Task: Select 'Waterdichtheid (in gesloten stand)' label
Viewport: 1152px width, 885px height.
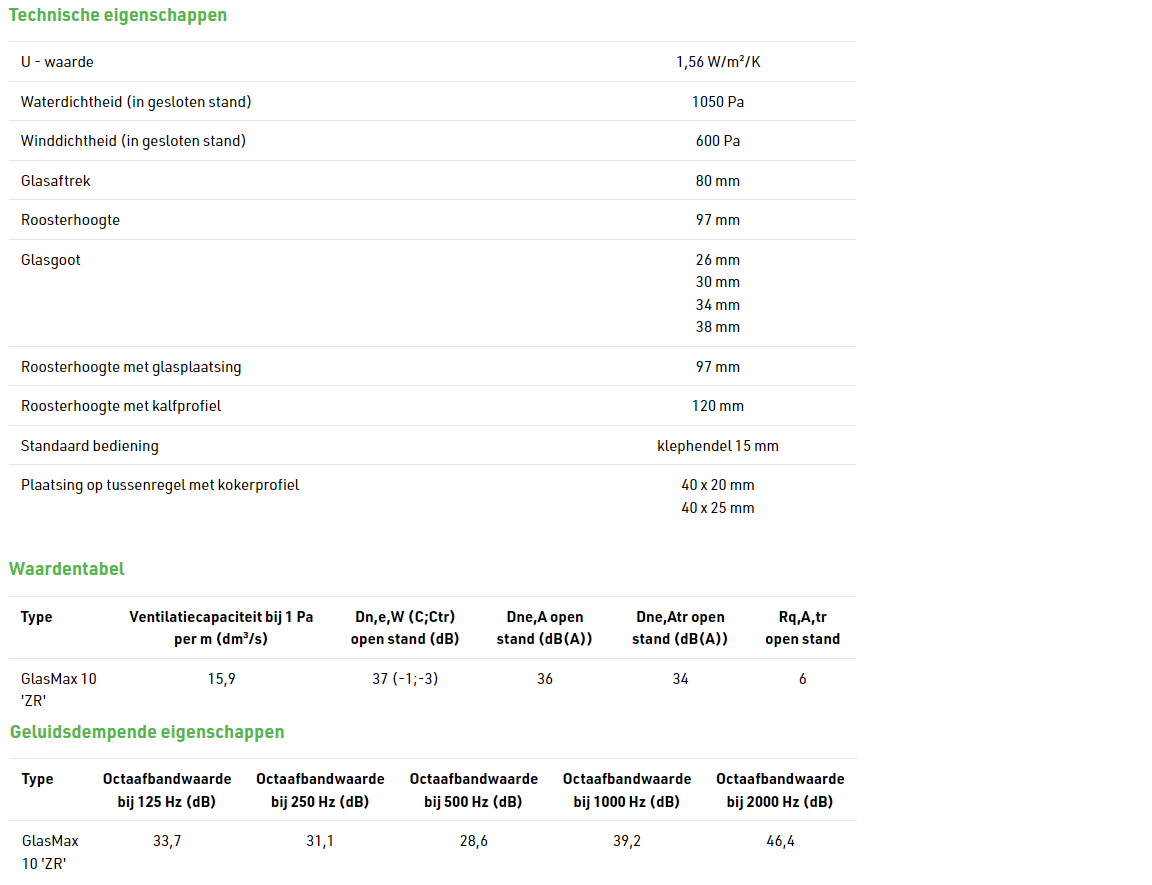Action: (x=136, y=101)
